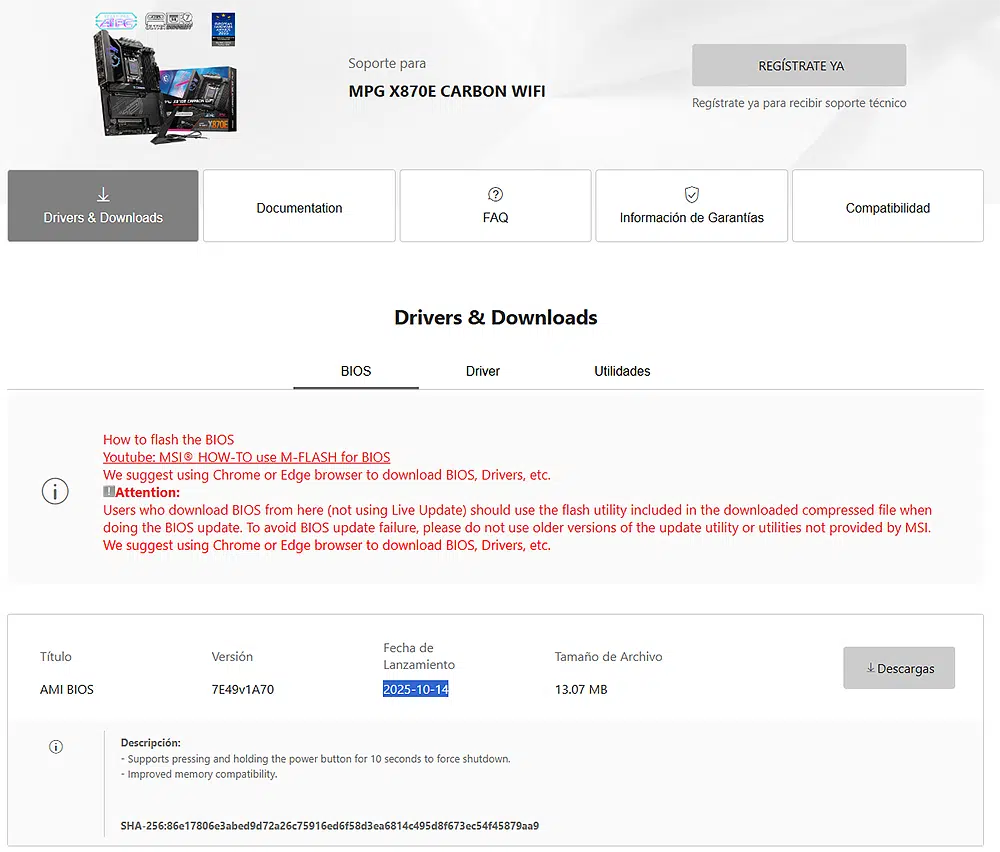Click the Descargas download button

(898, 668)
